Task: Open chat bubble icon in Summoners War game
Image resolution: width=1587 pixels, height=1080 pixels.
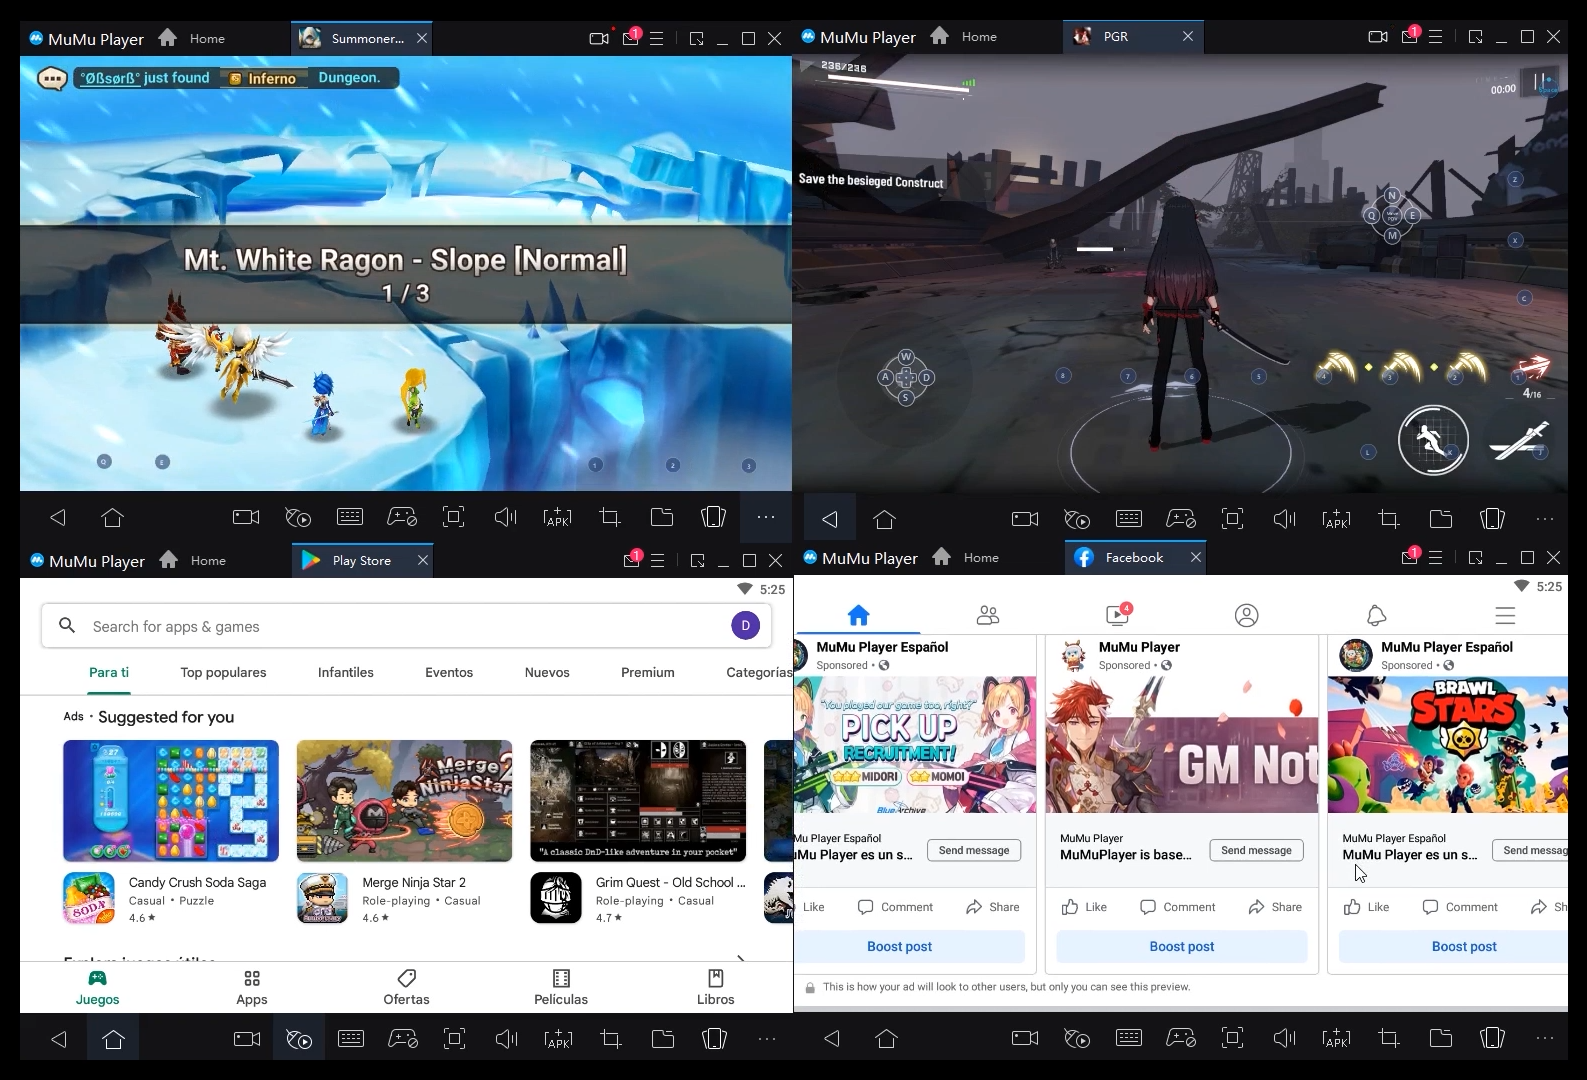Action: click(52, 78)
